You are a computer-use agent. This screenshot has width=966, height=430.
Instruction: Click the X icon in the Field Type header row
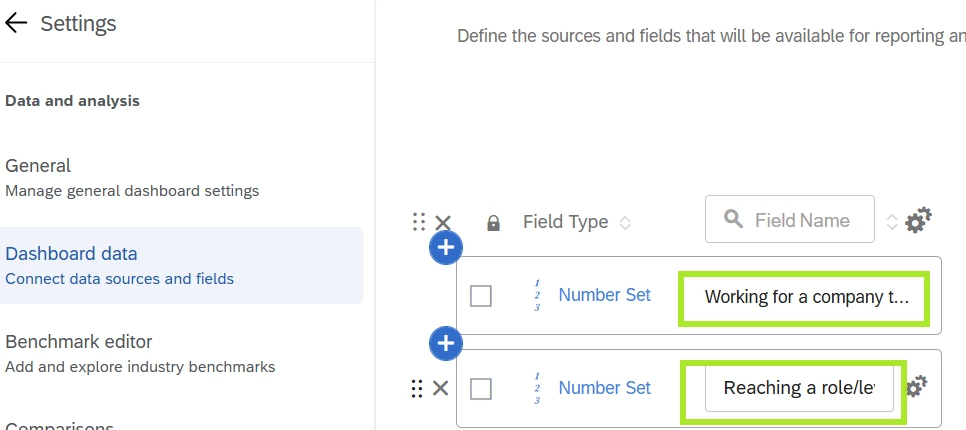[443, 223]
